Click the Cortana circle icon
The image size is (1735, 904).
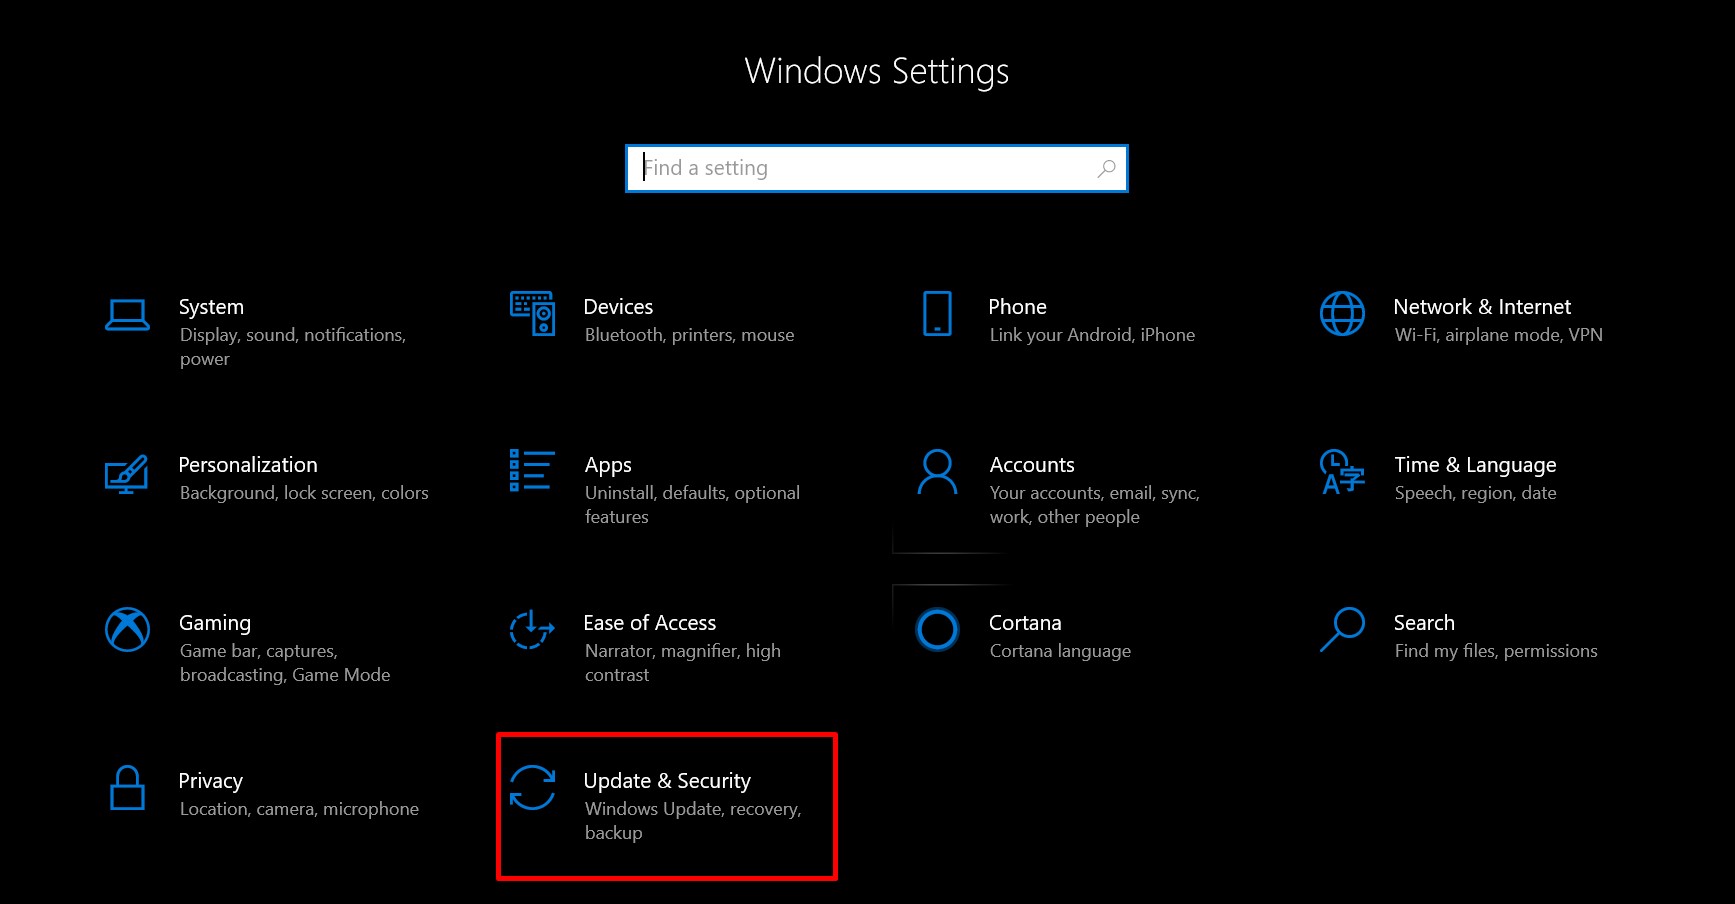(x=937, y=629)
